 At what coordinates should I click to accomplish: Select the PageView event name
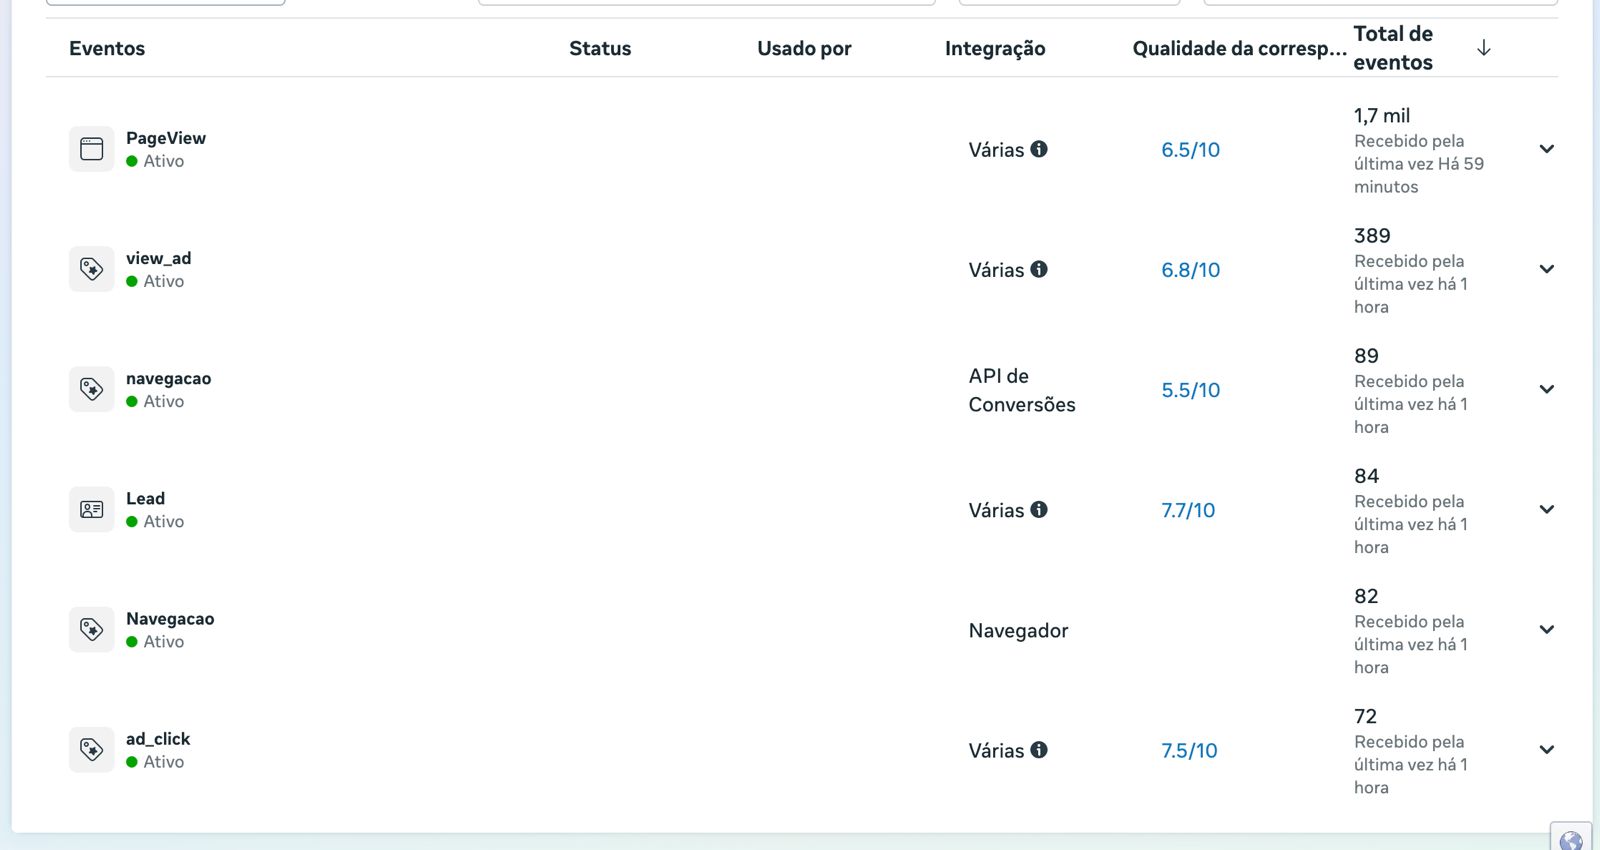[166, 138]
